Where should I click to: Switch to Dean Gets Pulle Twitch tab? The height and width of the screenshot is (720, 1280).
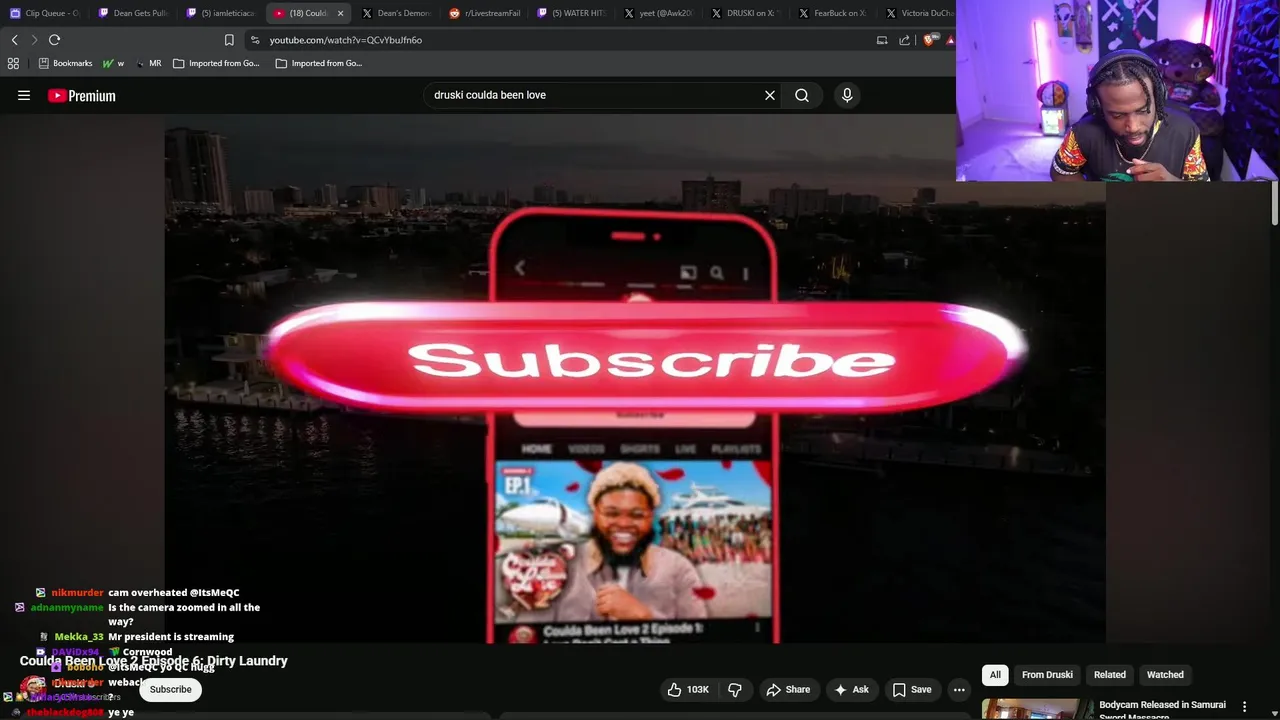[x=133, y=13]
